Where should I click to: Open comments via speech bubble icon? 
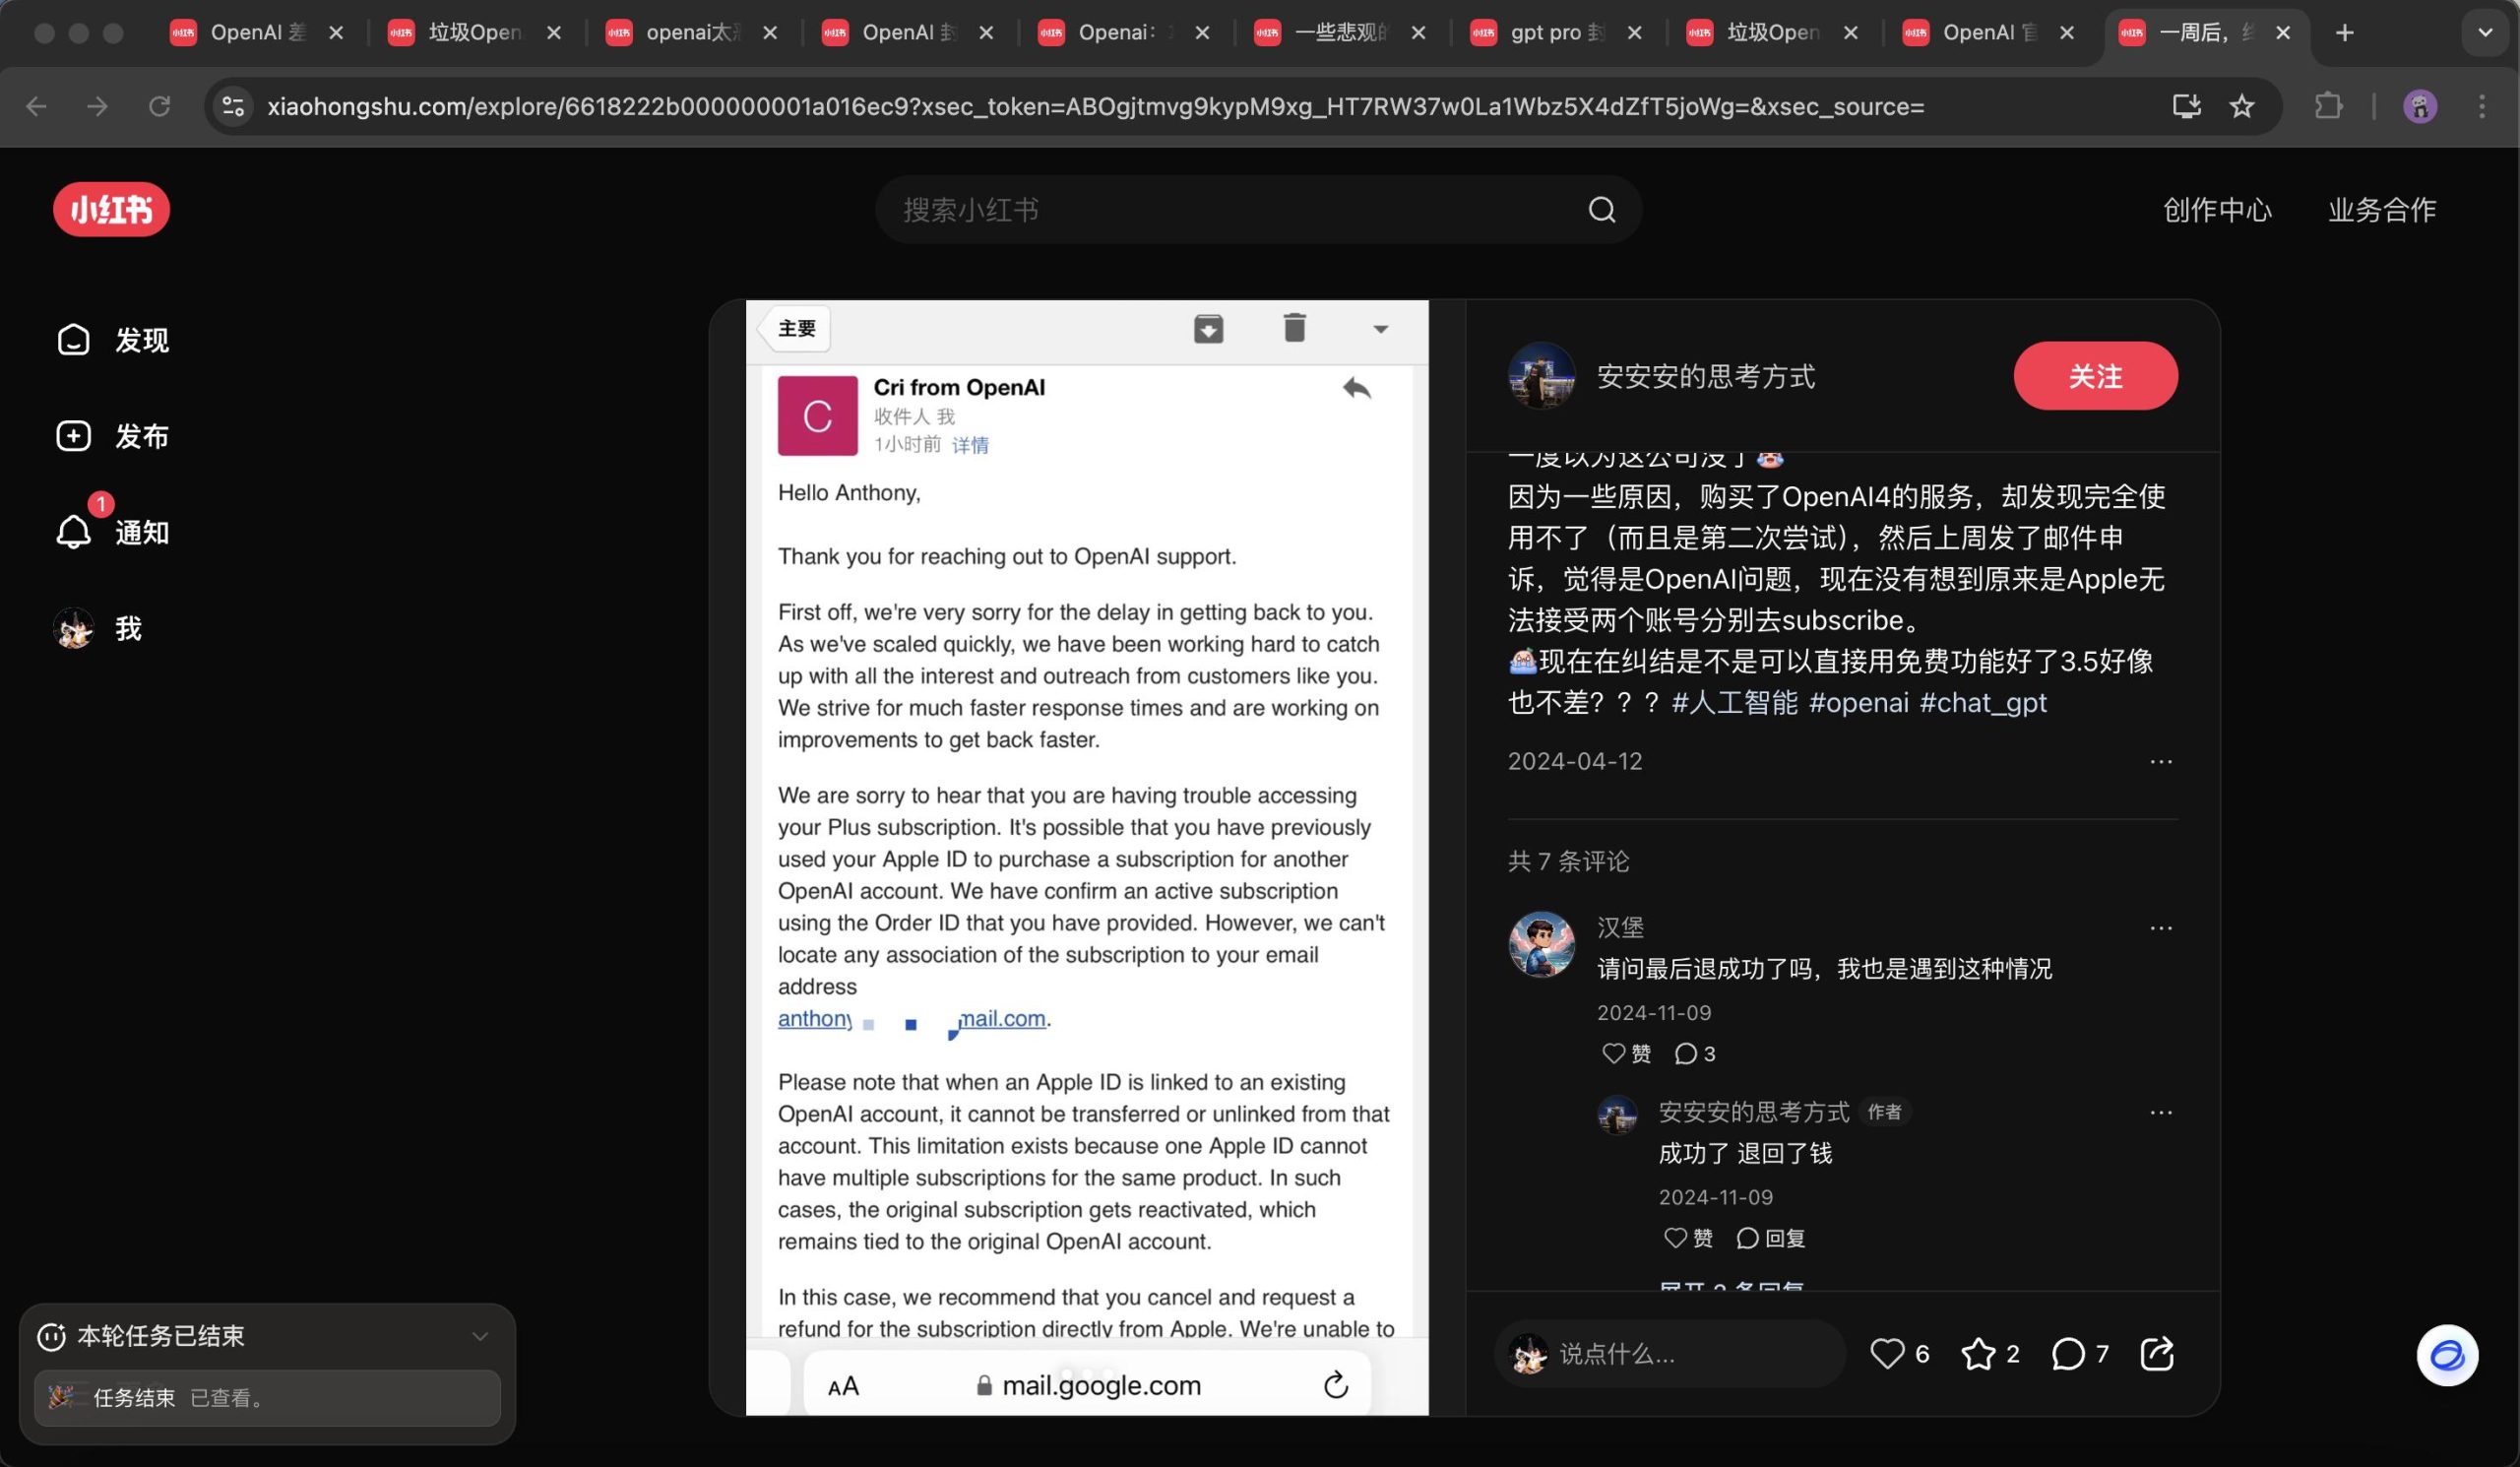(x=2067, y=1353)
